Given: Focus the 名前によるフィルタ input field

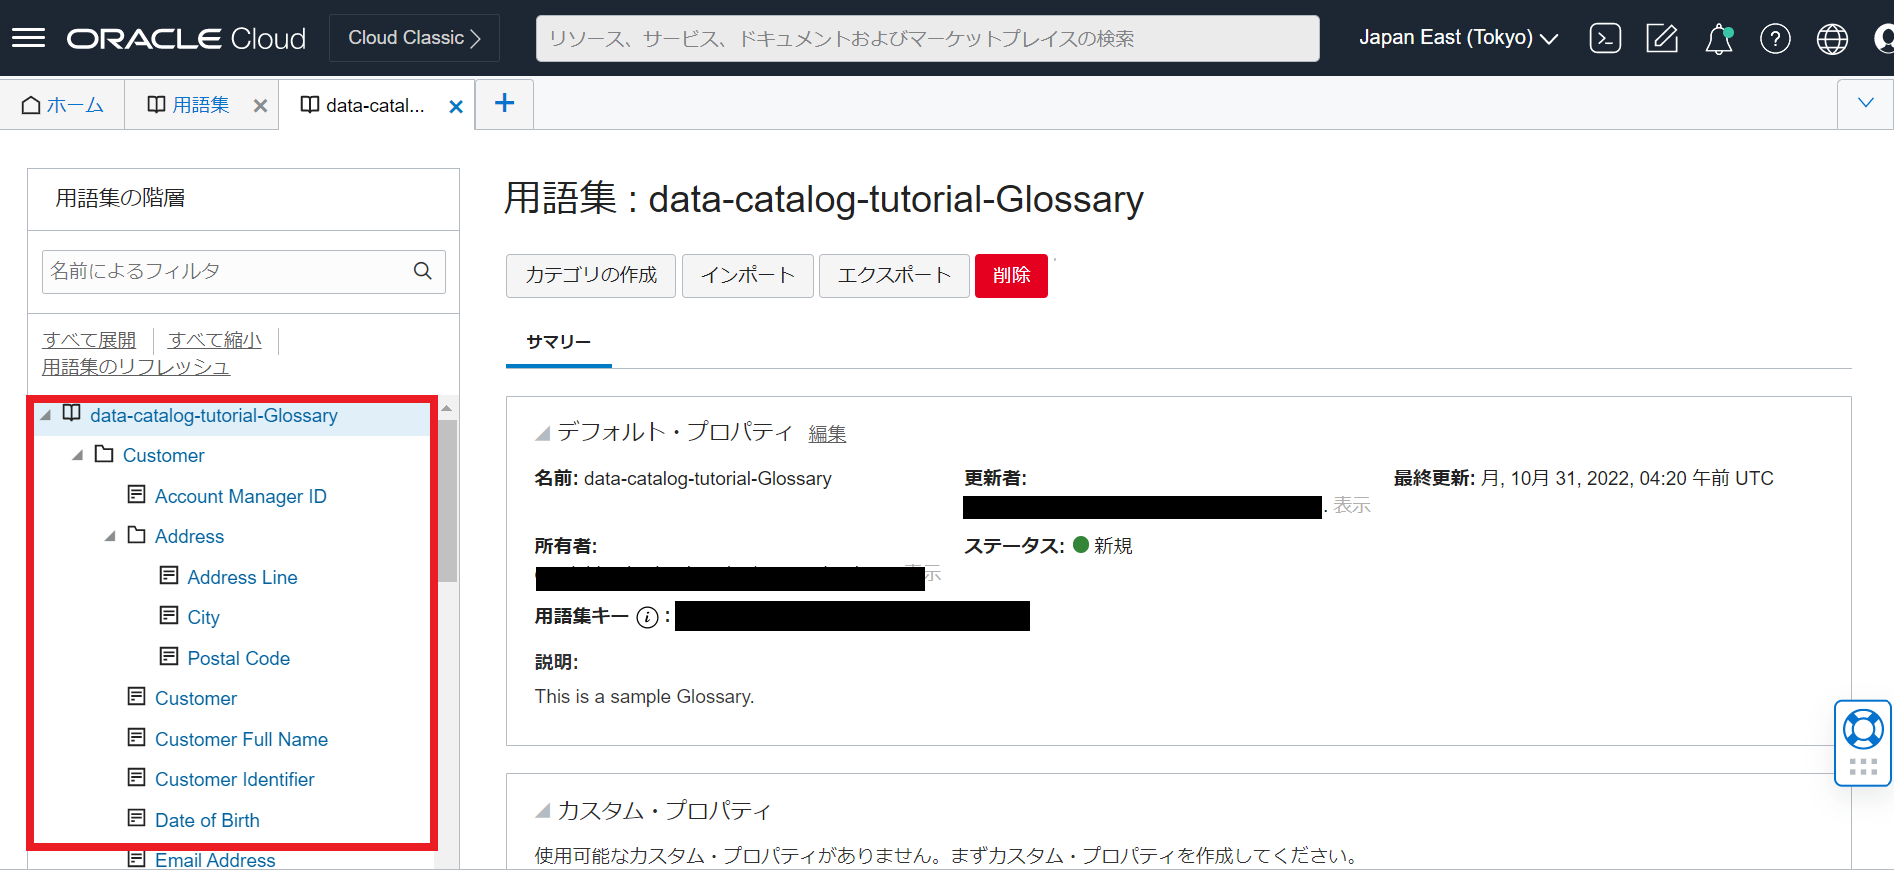Looking at the screenshot, I should point(225,271).
